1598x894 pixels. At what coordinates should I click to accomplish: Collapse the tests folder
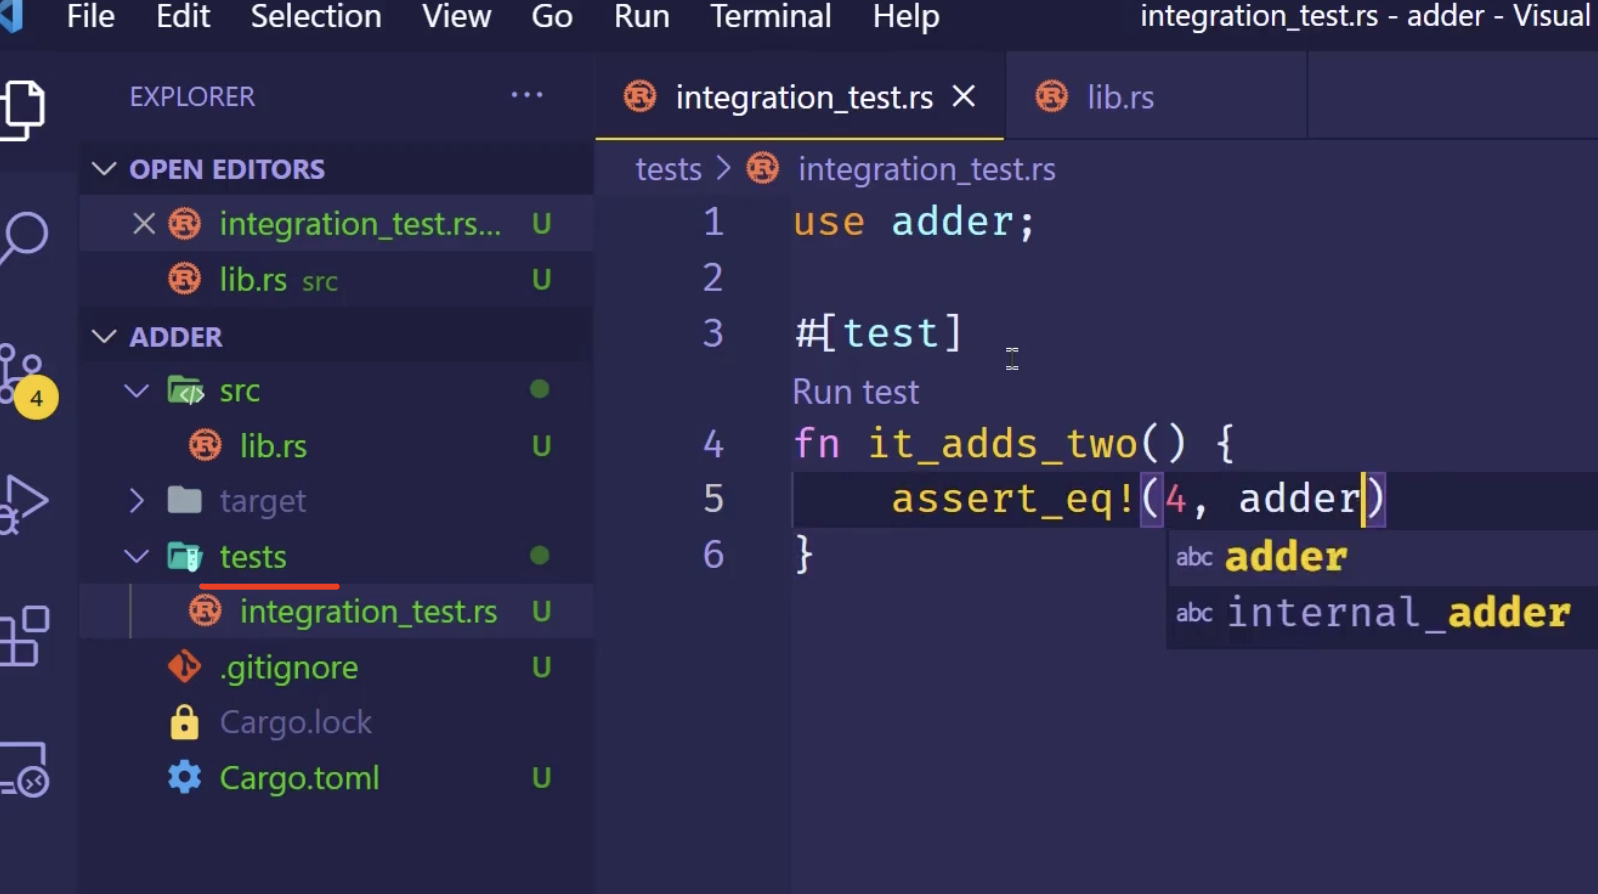[137, 556]
